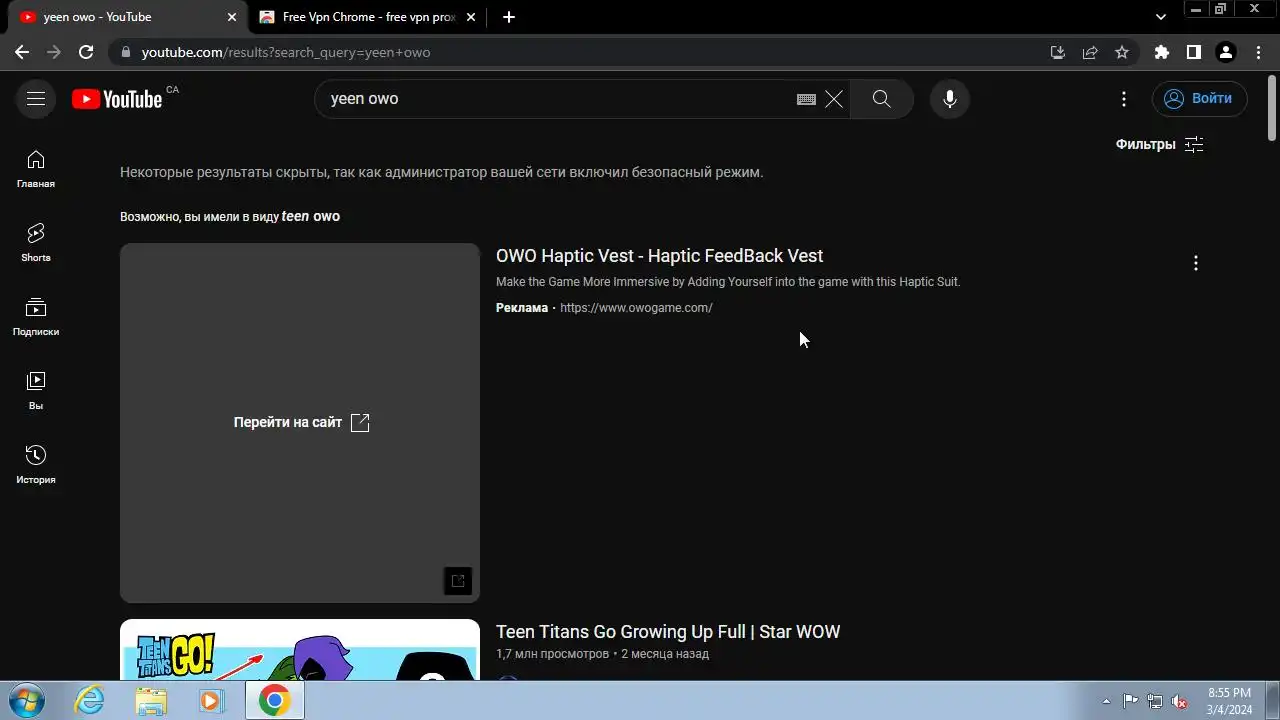The image size is (1280, 720).
Task: Click the YouTube logo
Action: pos(117,99)
